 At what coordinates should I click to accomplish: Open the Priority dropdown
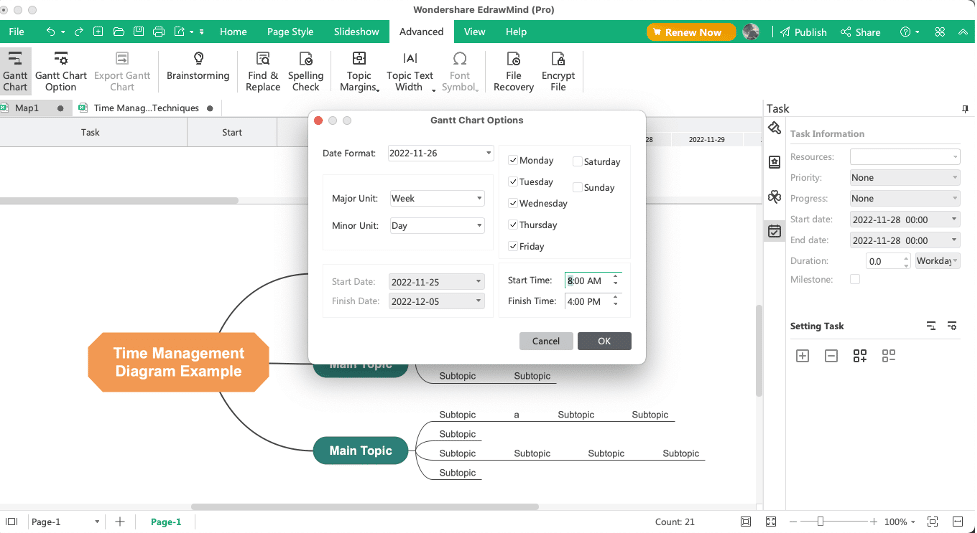click(905, 178)
